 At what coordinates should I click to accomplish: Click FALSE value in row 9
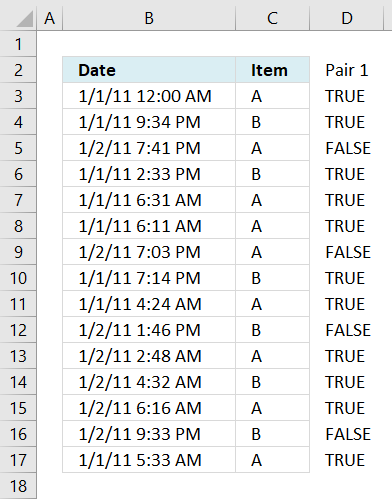(x=348, y=252)
